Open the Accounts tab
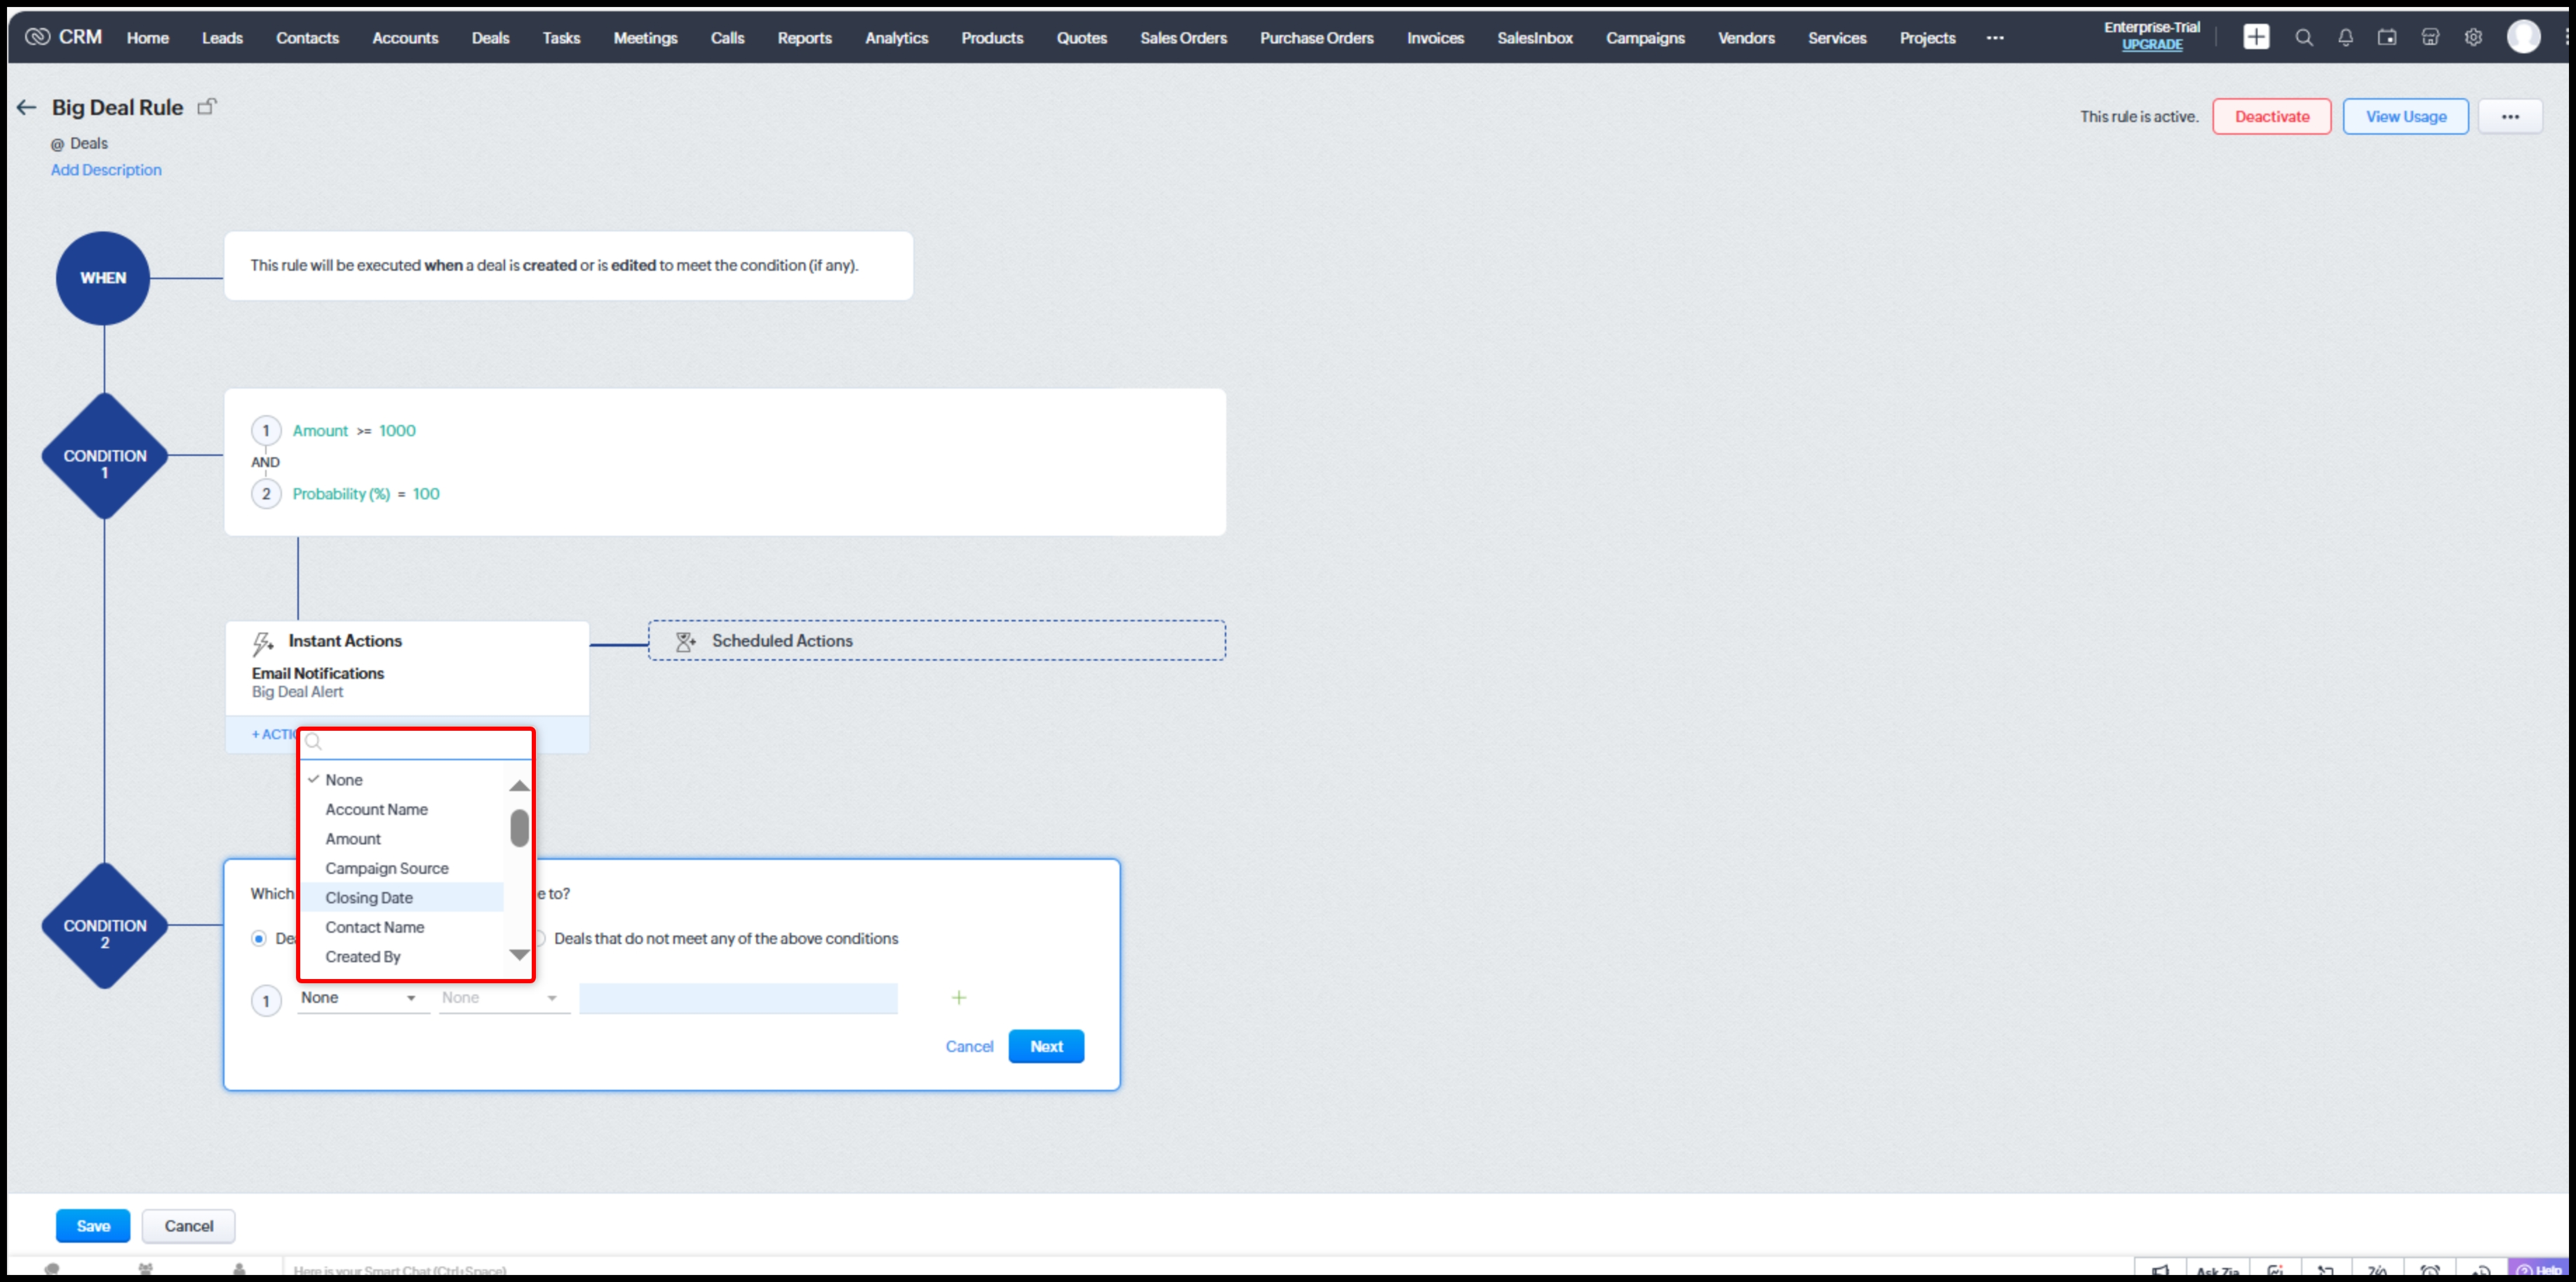2576x1282 pixels. click(405, 38)
